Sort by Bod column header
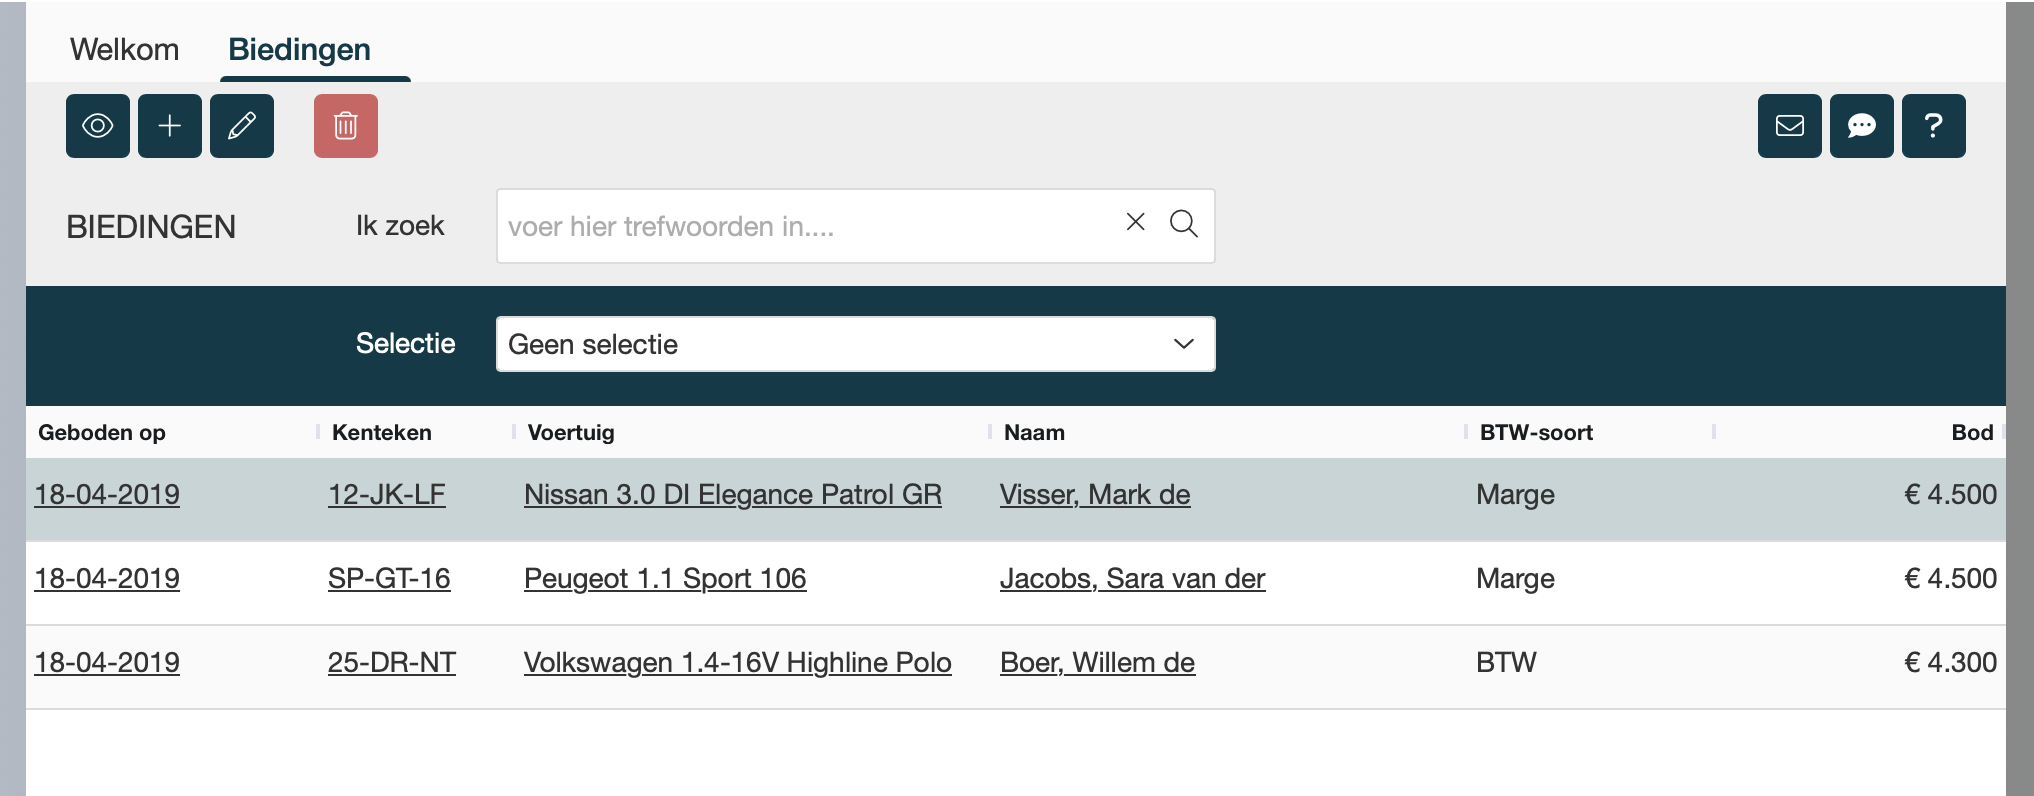 tap(1971, 433)
